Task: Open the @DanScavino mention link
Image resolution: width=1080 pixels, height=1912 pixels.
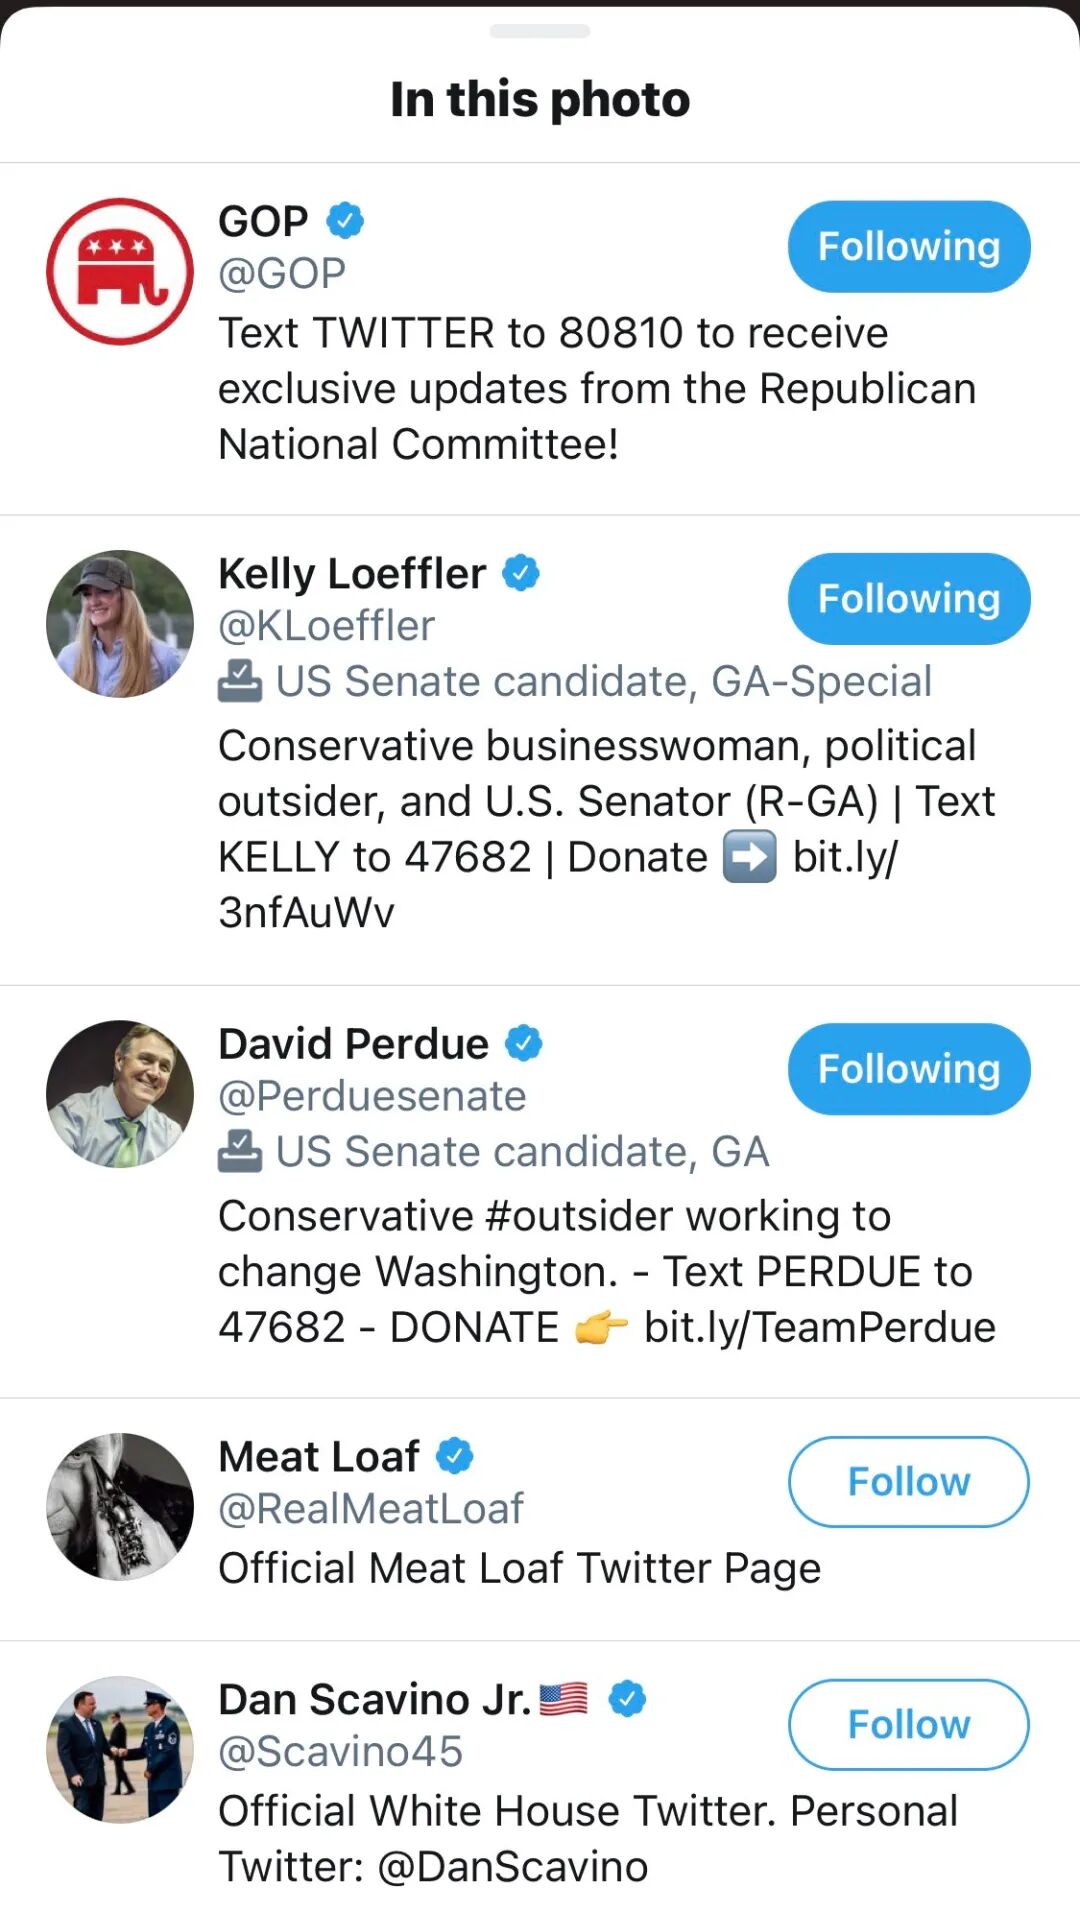Action: [513, 1867]
